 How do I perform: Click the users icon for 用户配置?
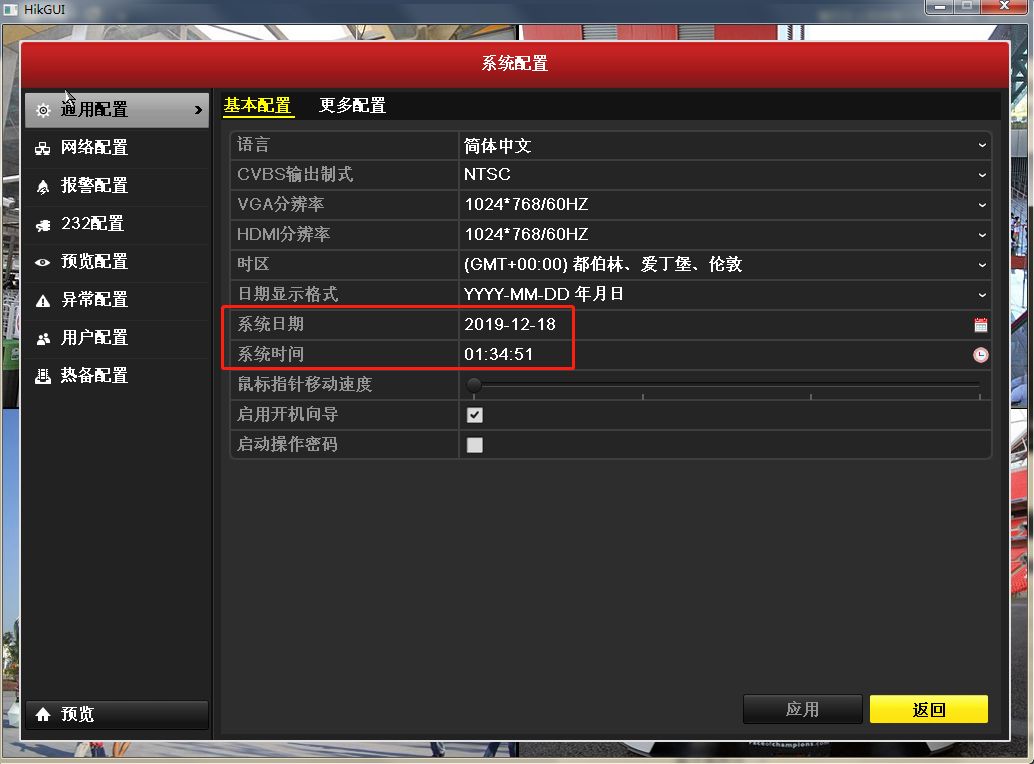43,338
